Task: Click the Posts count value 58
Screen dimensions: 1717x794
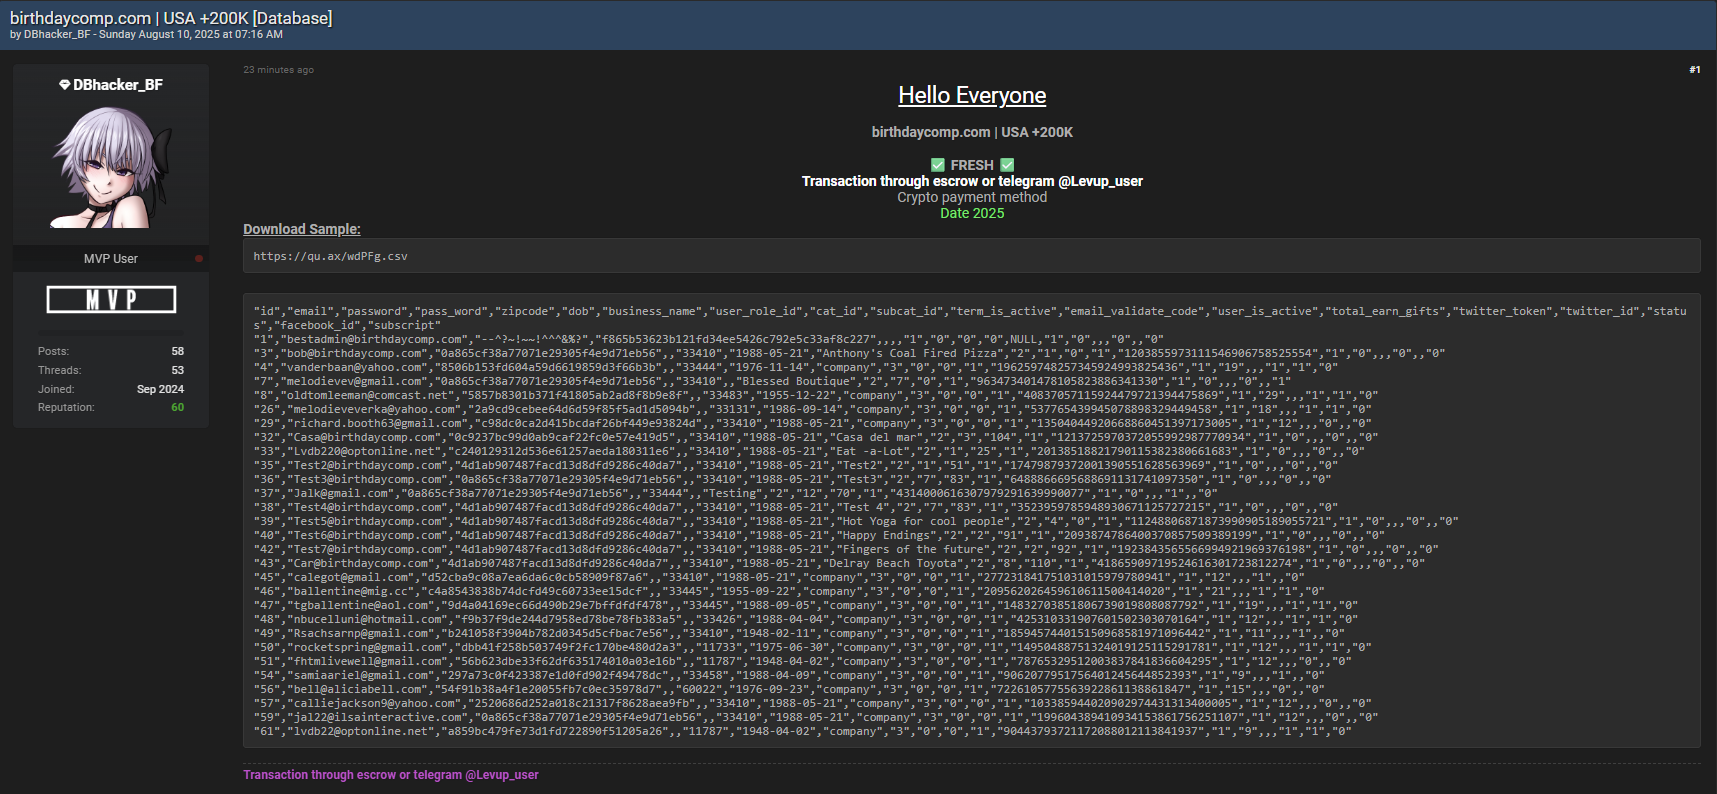Action: click(177, 351)
